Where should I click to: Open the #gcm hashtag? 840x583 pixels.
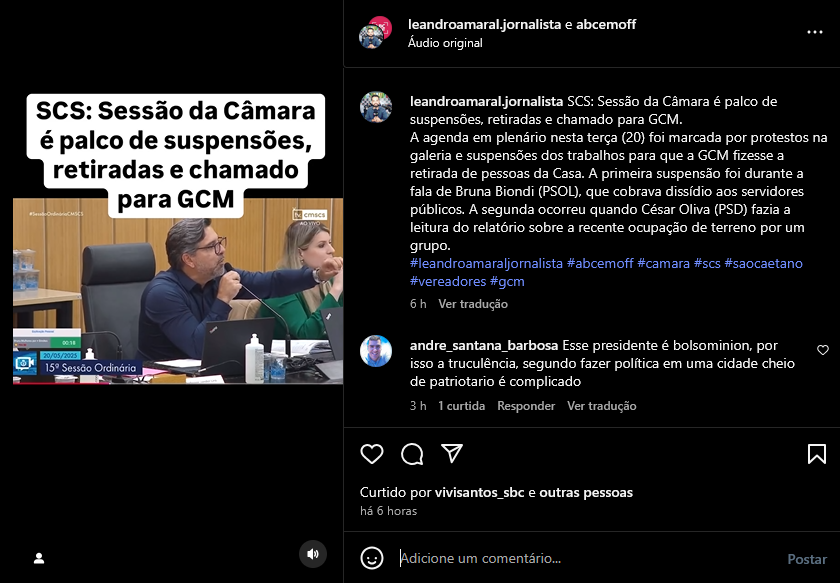(x=507, y=281)
